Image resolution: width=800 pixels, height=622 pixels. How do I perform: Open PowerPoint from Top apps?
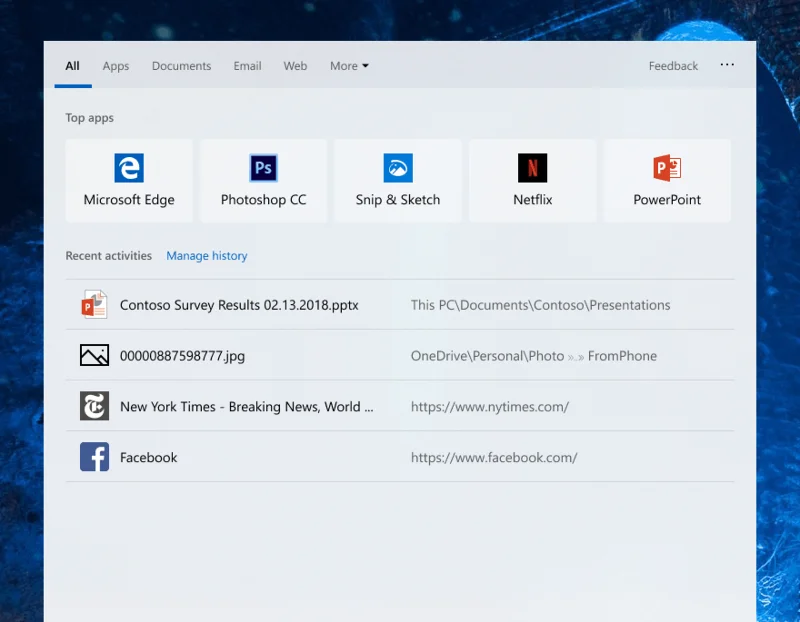click(666, 180)
